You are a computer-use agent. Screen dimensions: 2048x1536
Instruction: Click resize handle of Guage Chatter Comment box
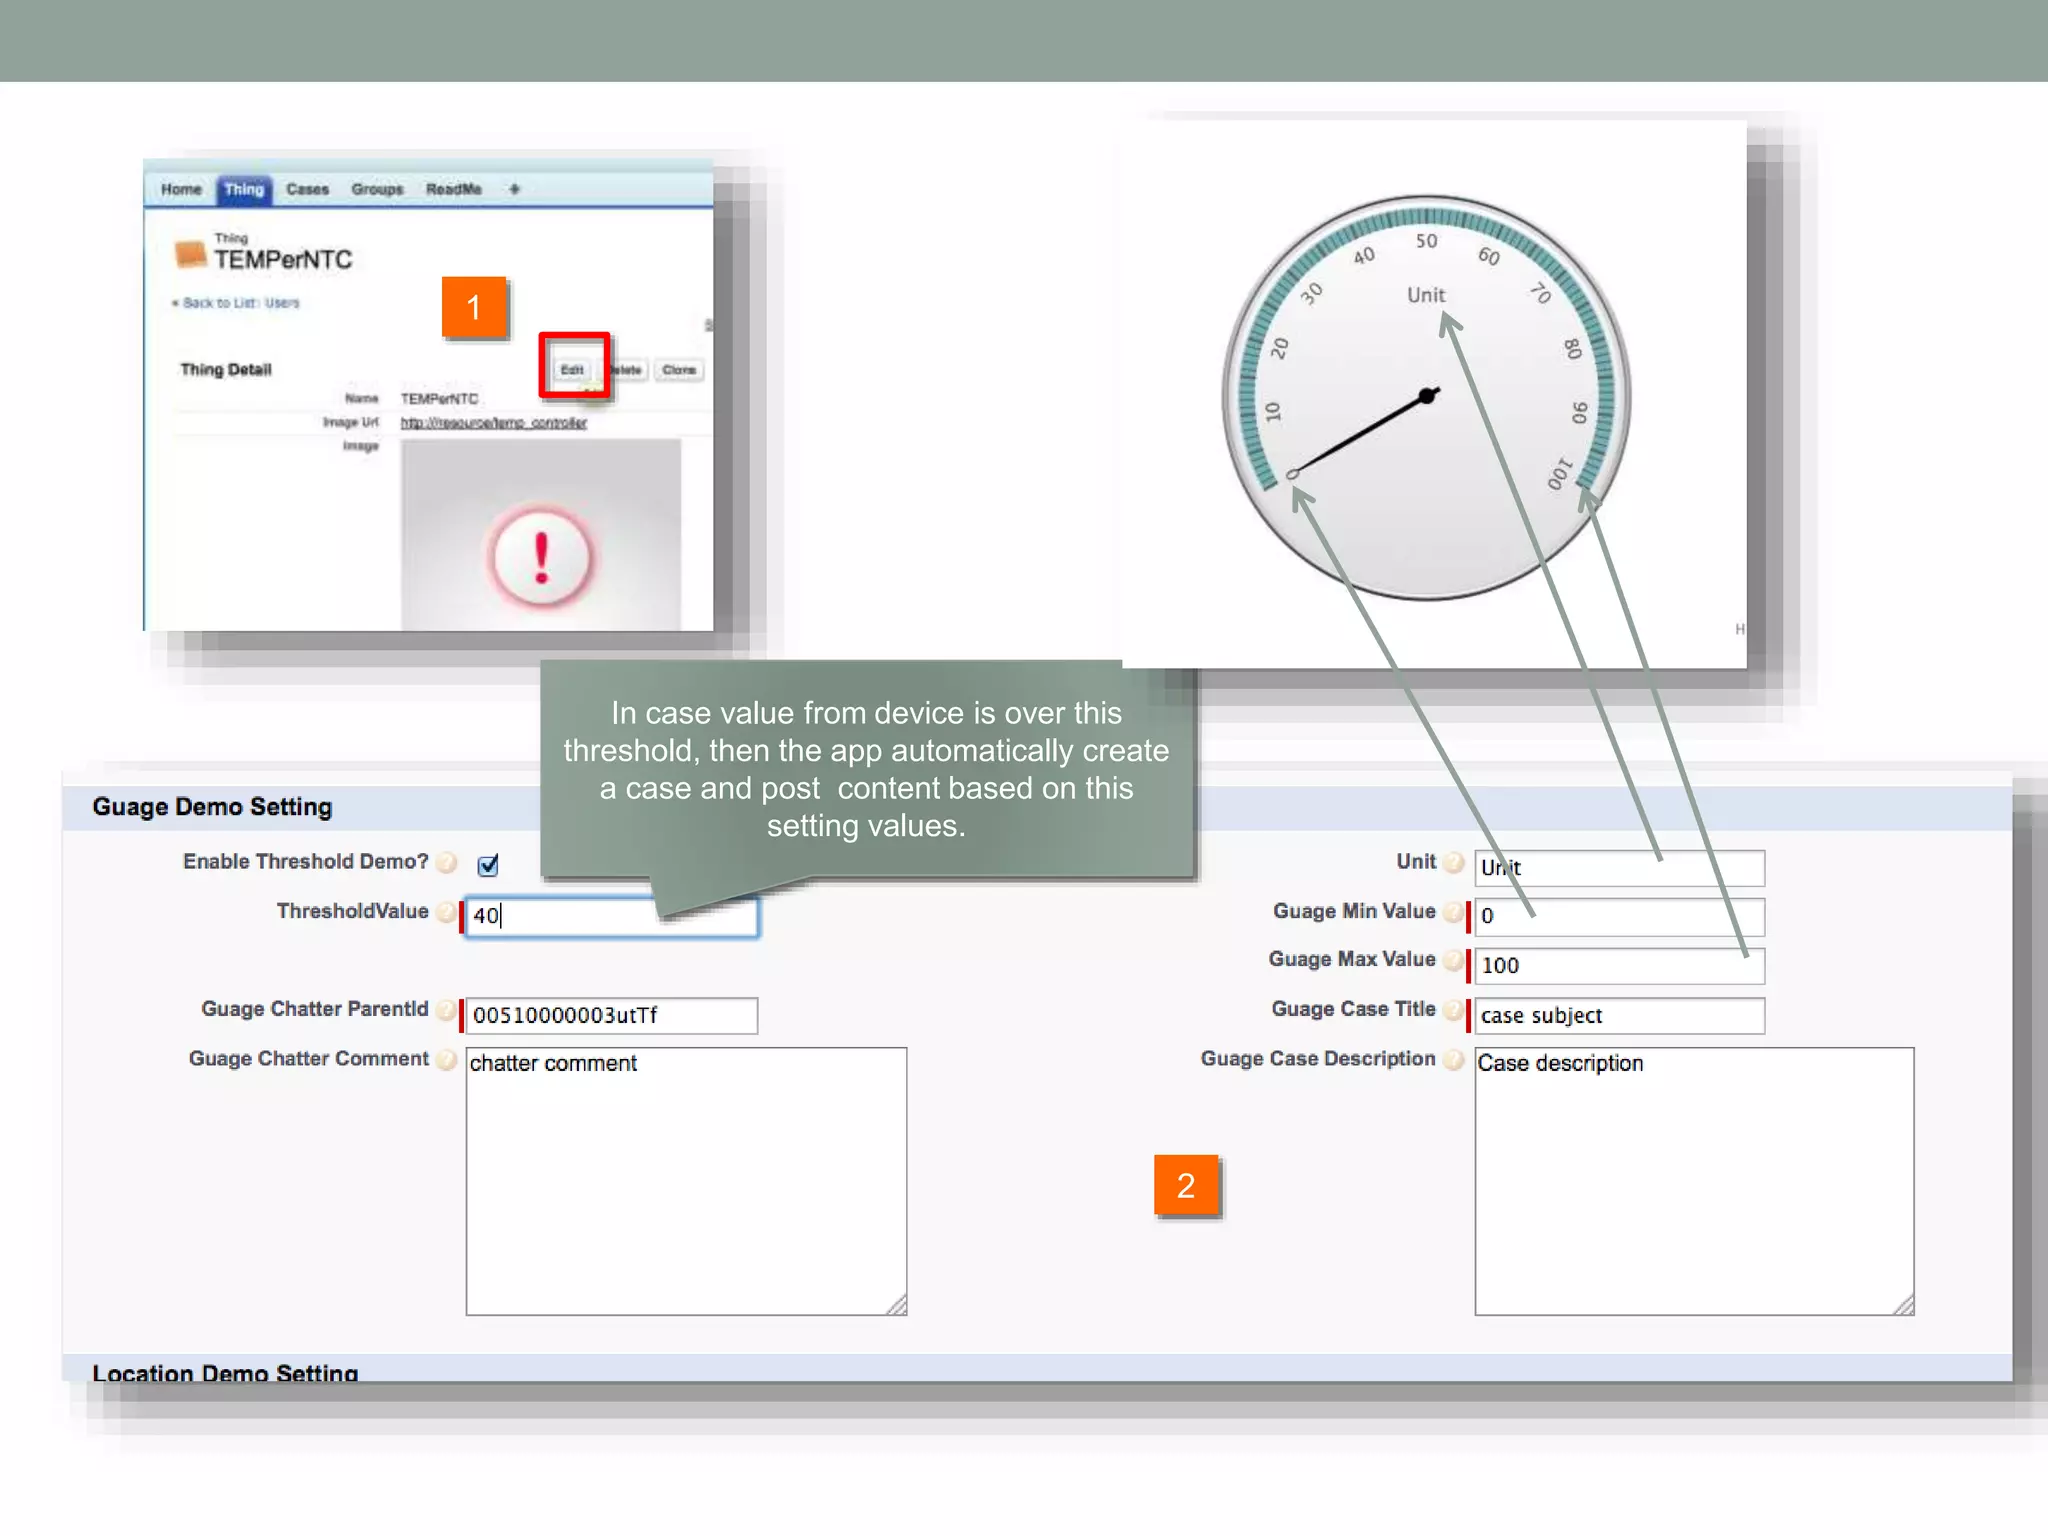897,1305
